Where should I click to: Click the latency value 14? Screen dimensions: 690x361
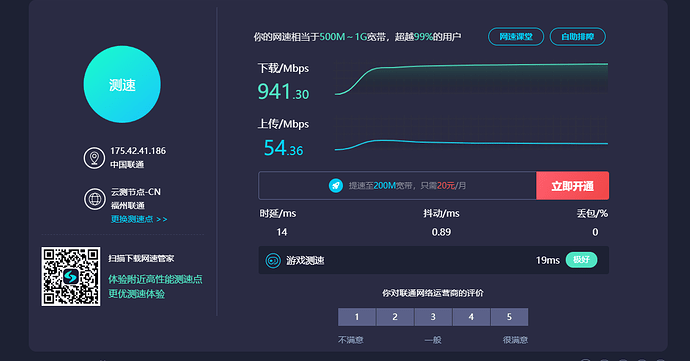pyautogui.click(x=282, y=232)
